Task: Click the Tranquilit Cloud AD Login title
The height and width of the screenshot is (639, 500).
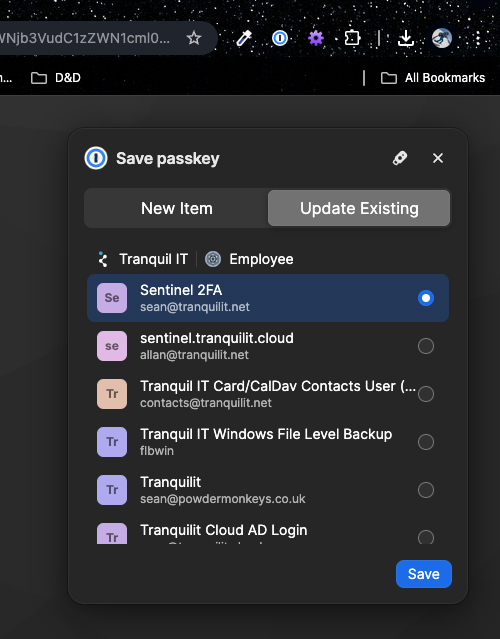Action: (x=224, y=530)
